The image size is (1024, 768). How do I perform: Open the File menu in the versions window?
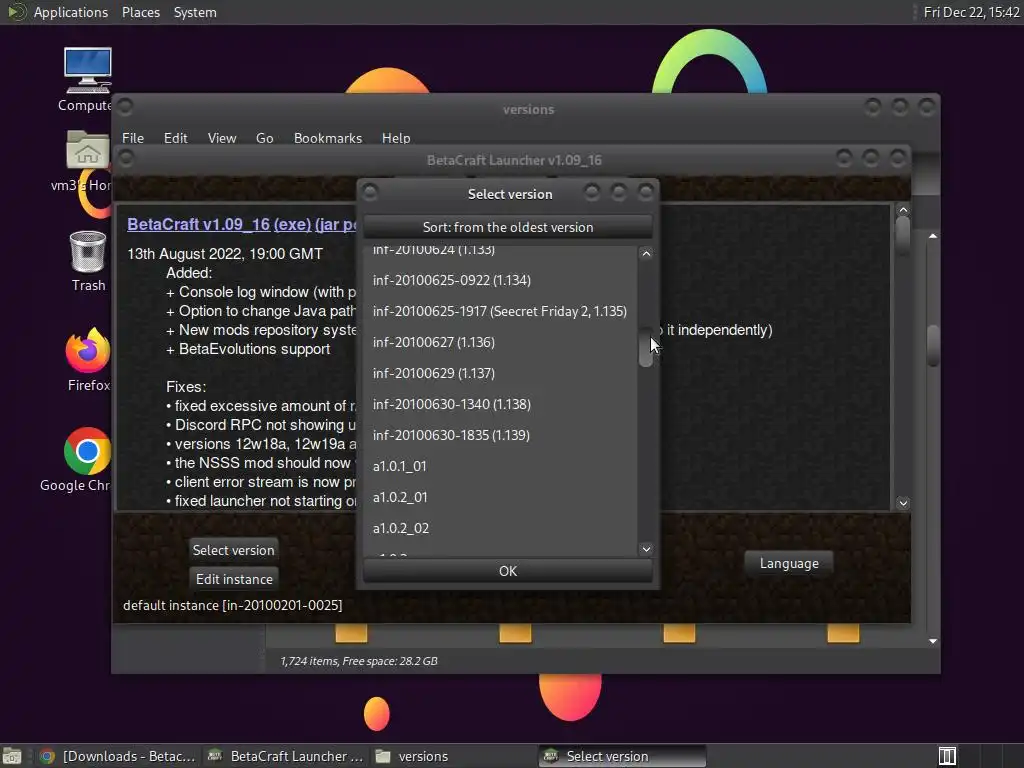133,138
